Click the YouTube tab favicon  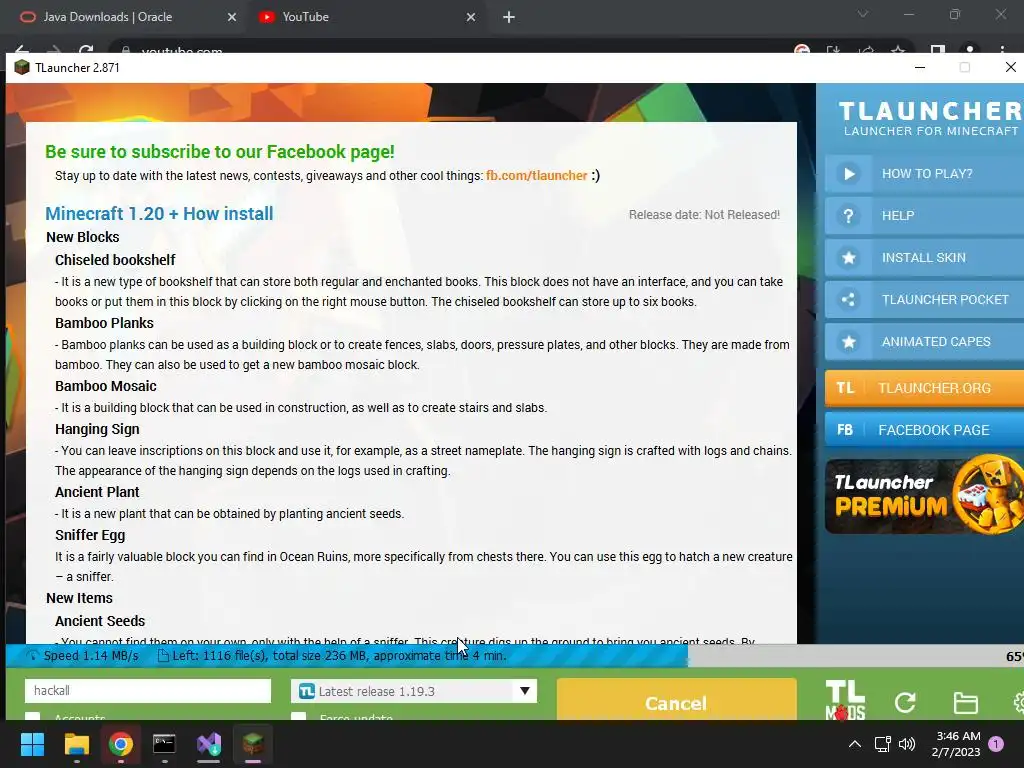coord(266,17)
